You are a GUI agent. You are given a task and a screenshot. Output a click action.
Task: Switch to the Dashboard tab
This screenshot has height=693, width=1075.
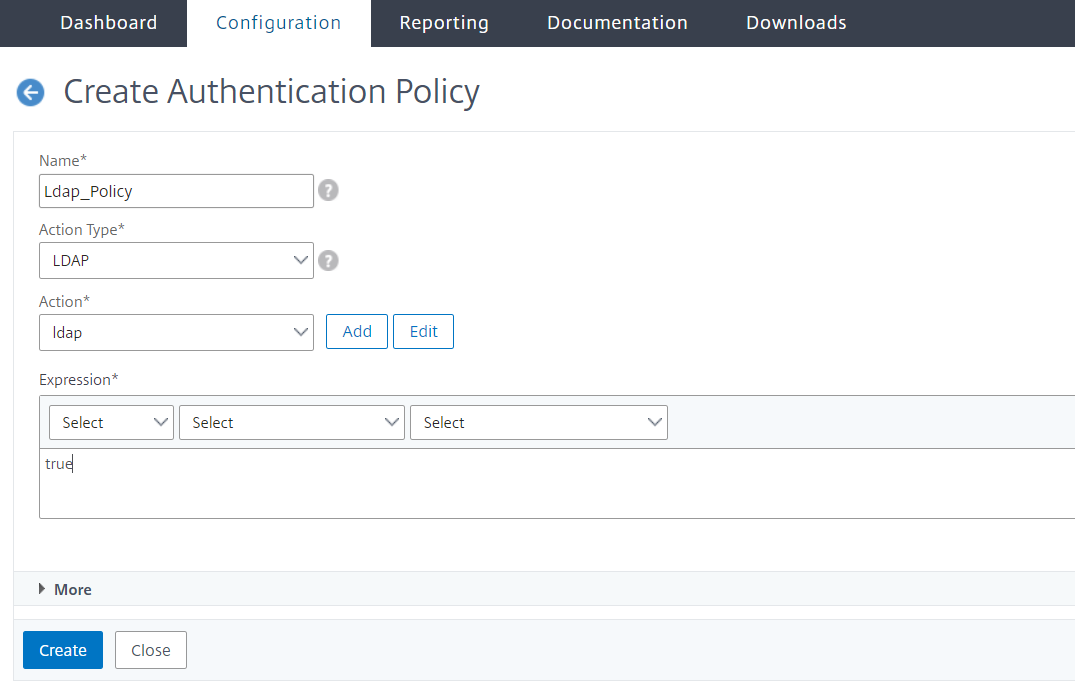coord(109,23)
